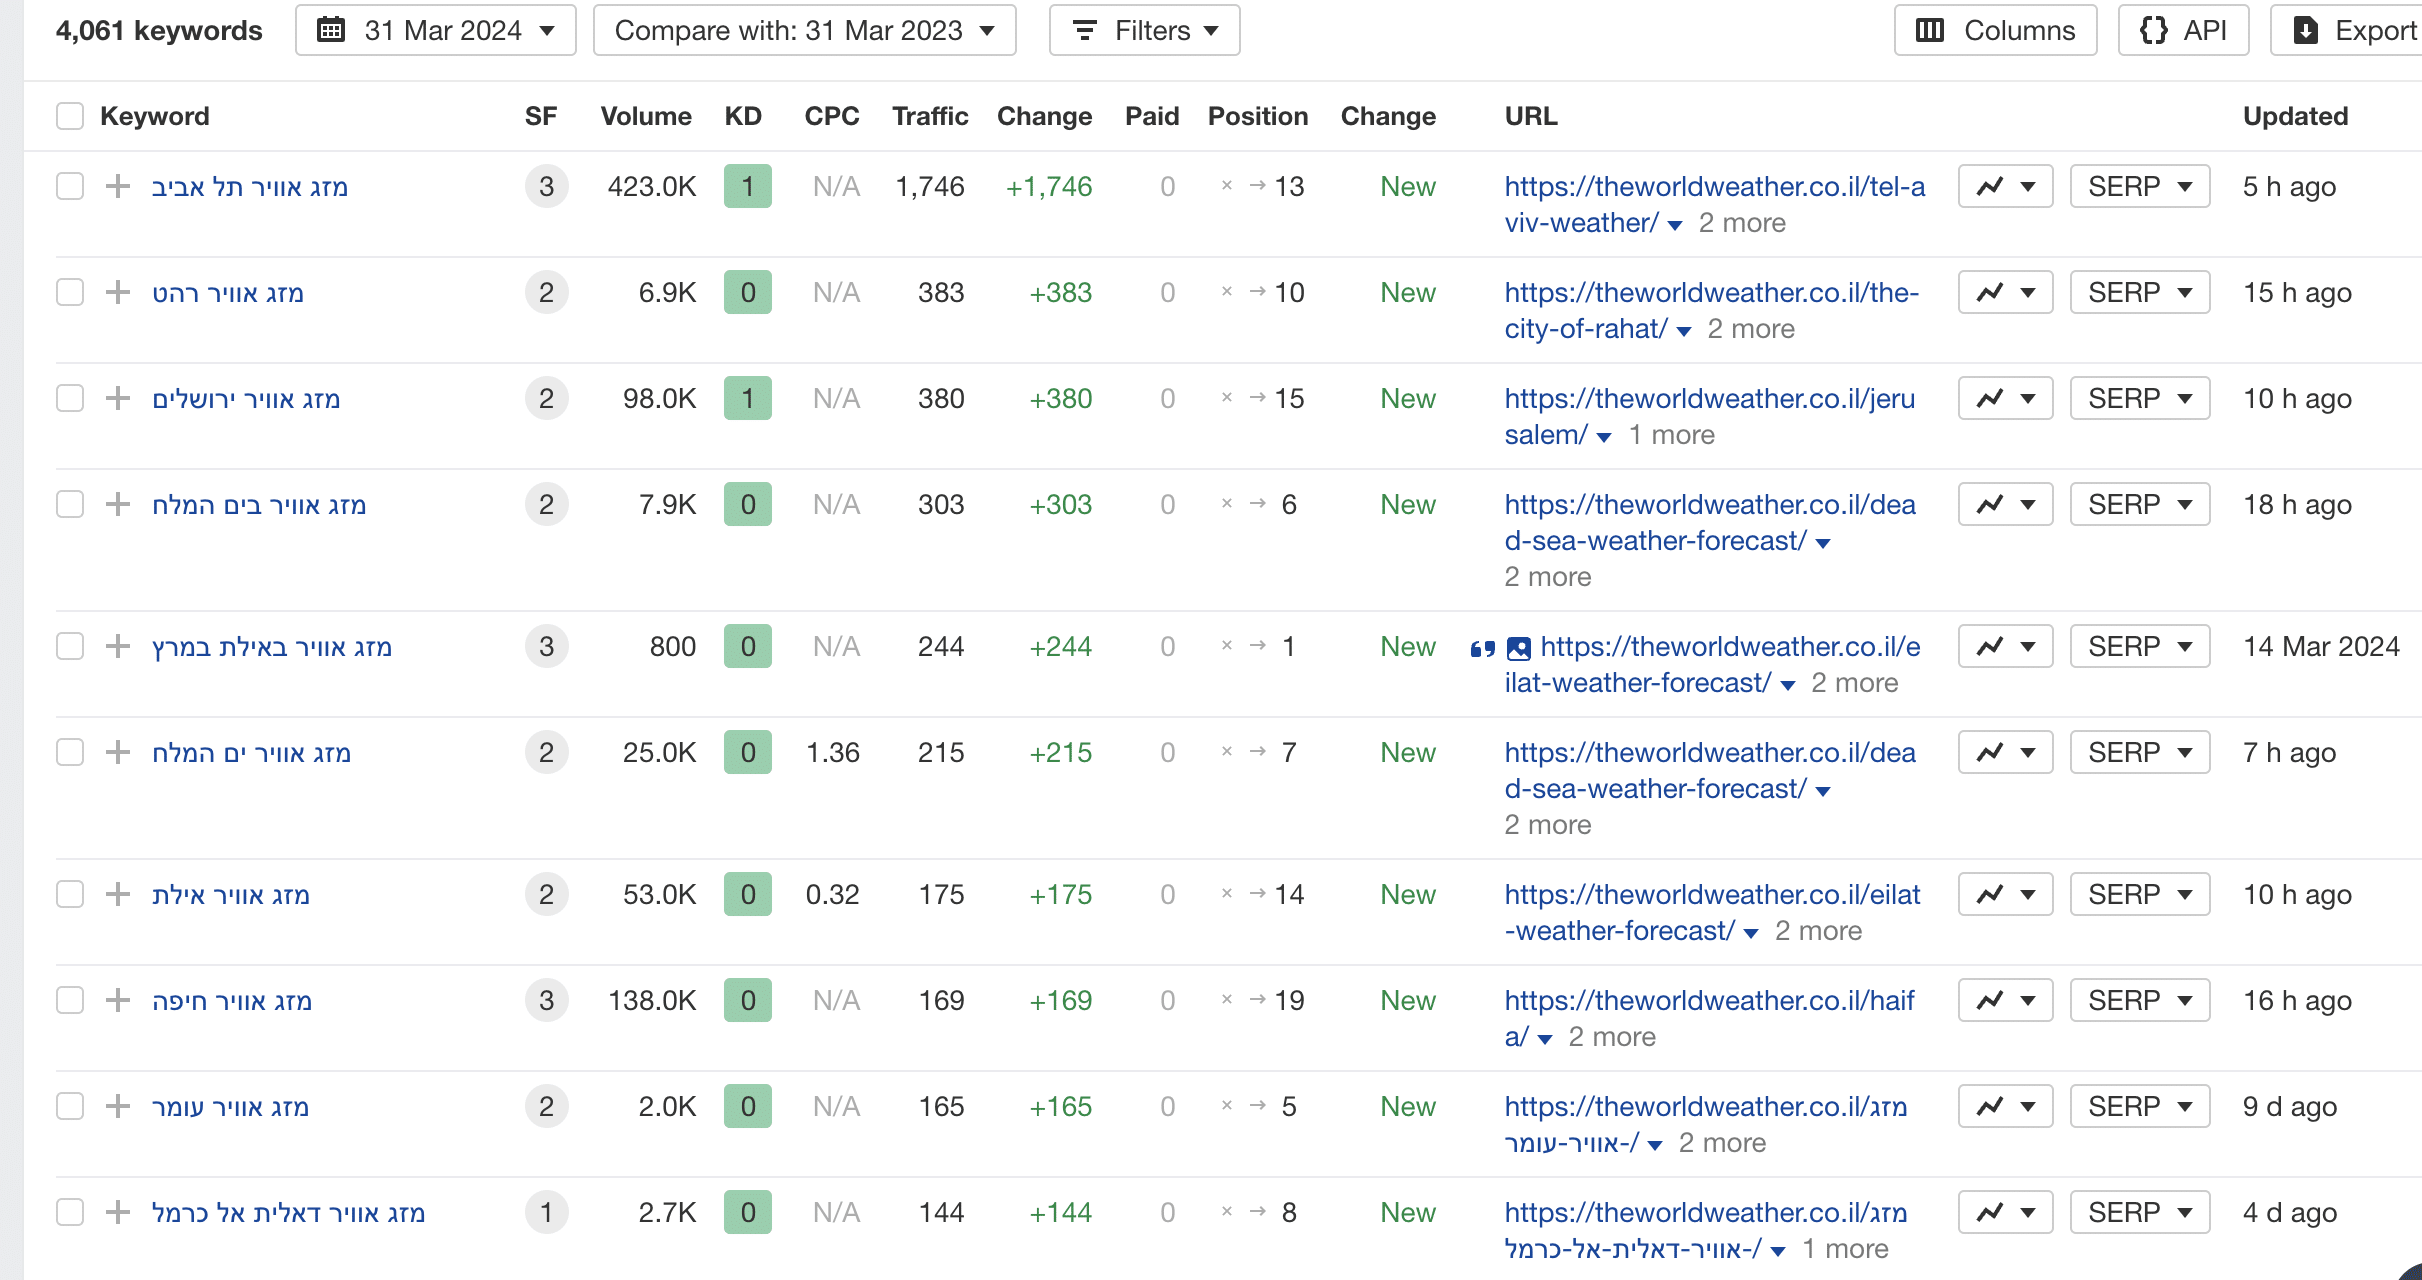The image size is (2422, 1280).
Task: Click the API button
Action: tap(2184, 30)
